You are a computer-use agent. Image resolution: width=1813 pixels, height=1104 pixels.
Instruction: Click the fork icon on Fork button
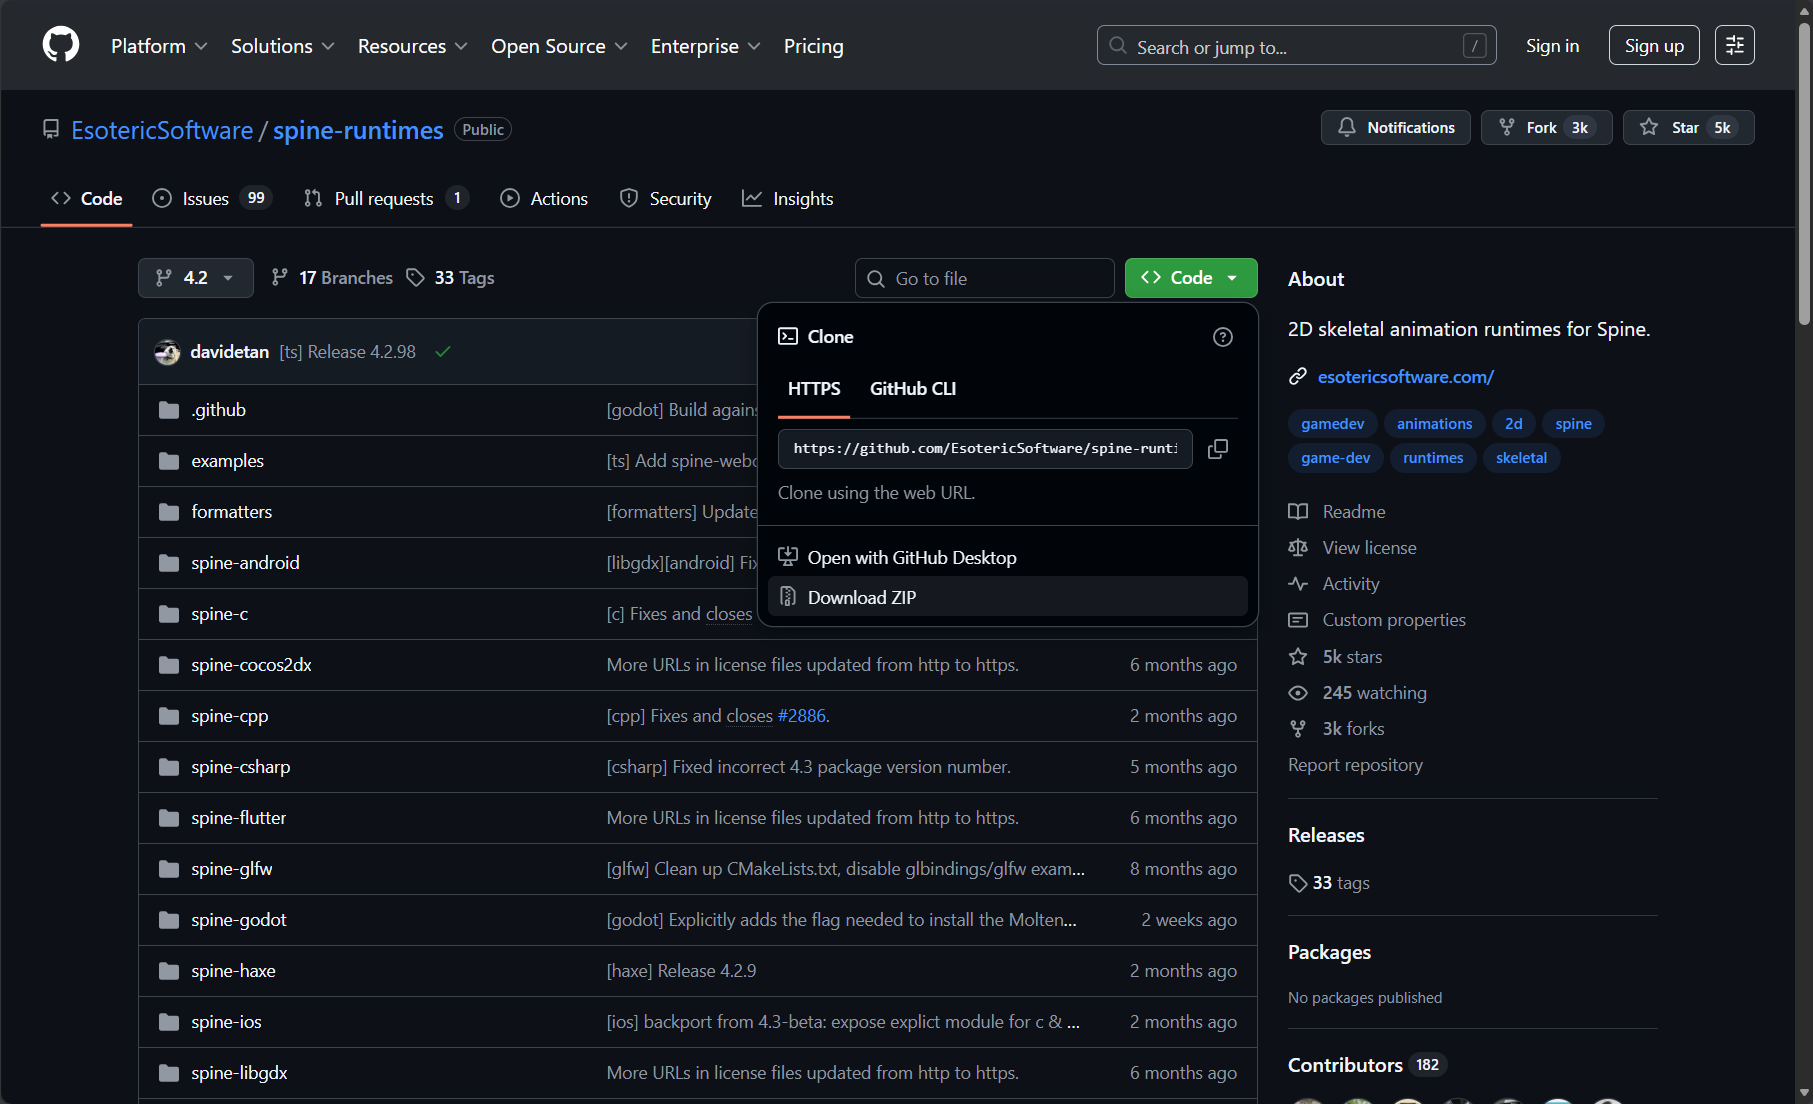[x=1506, y=127]
